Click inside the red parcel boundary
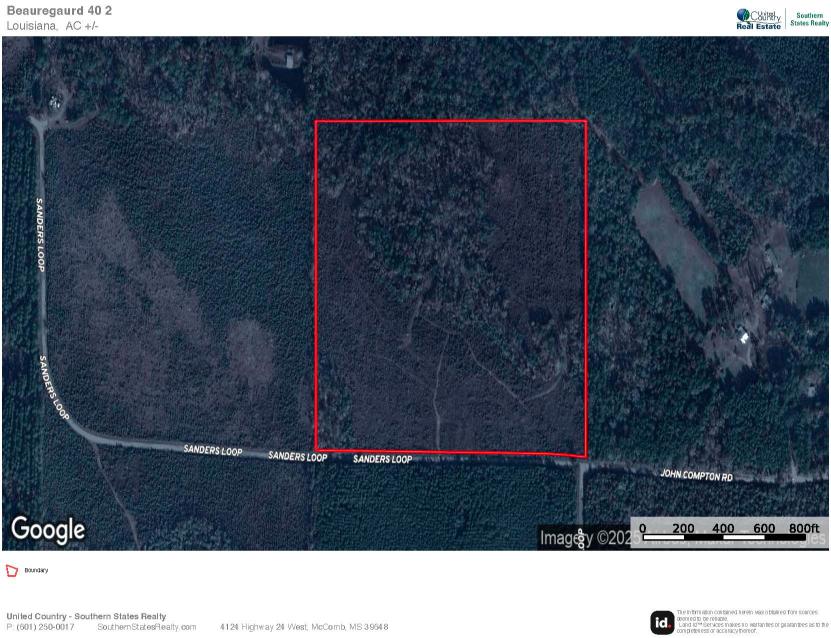 click(451, 288)
